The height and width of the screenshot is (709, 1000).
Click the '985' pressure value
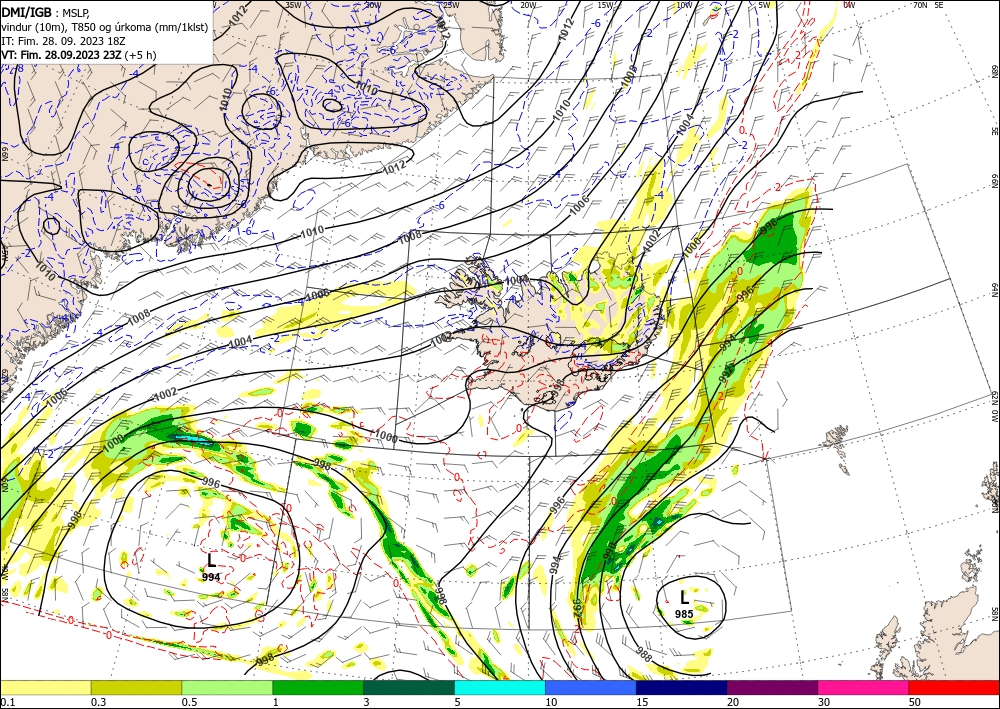[x=684, y=615]
